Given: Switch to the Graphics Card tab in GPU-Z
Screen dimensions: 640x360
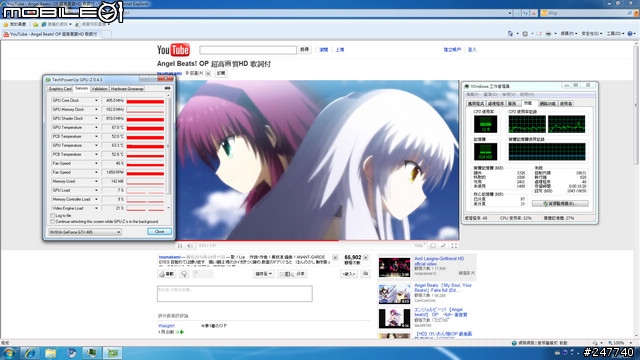Looking at the screenshot, I should pyautogui.click(x=60, y=89).
